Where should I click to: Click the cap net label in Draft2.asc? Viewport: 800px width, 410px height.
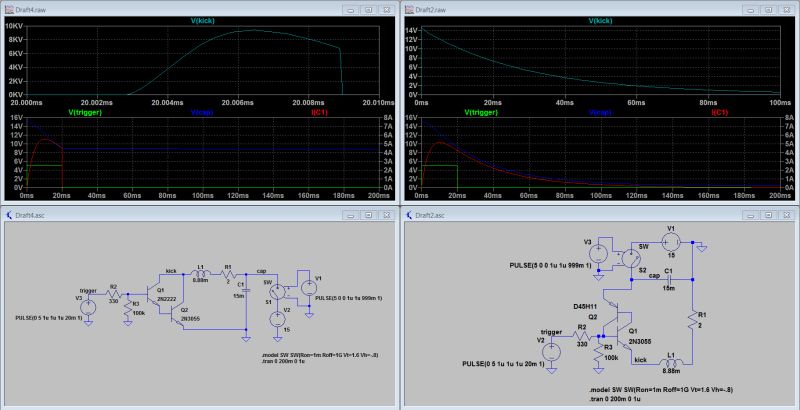[x=654, y=275]
